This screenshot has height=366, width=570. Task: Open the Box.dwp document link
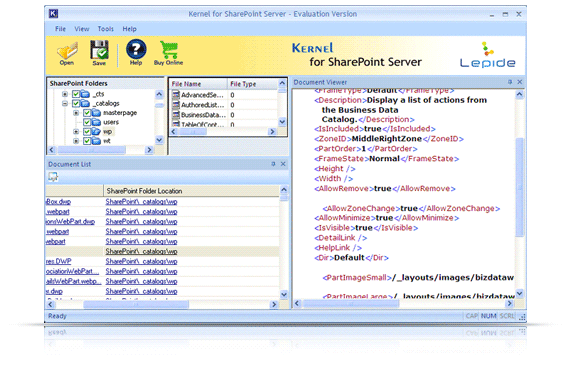pos(59,201)
